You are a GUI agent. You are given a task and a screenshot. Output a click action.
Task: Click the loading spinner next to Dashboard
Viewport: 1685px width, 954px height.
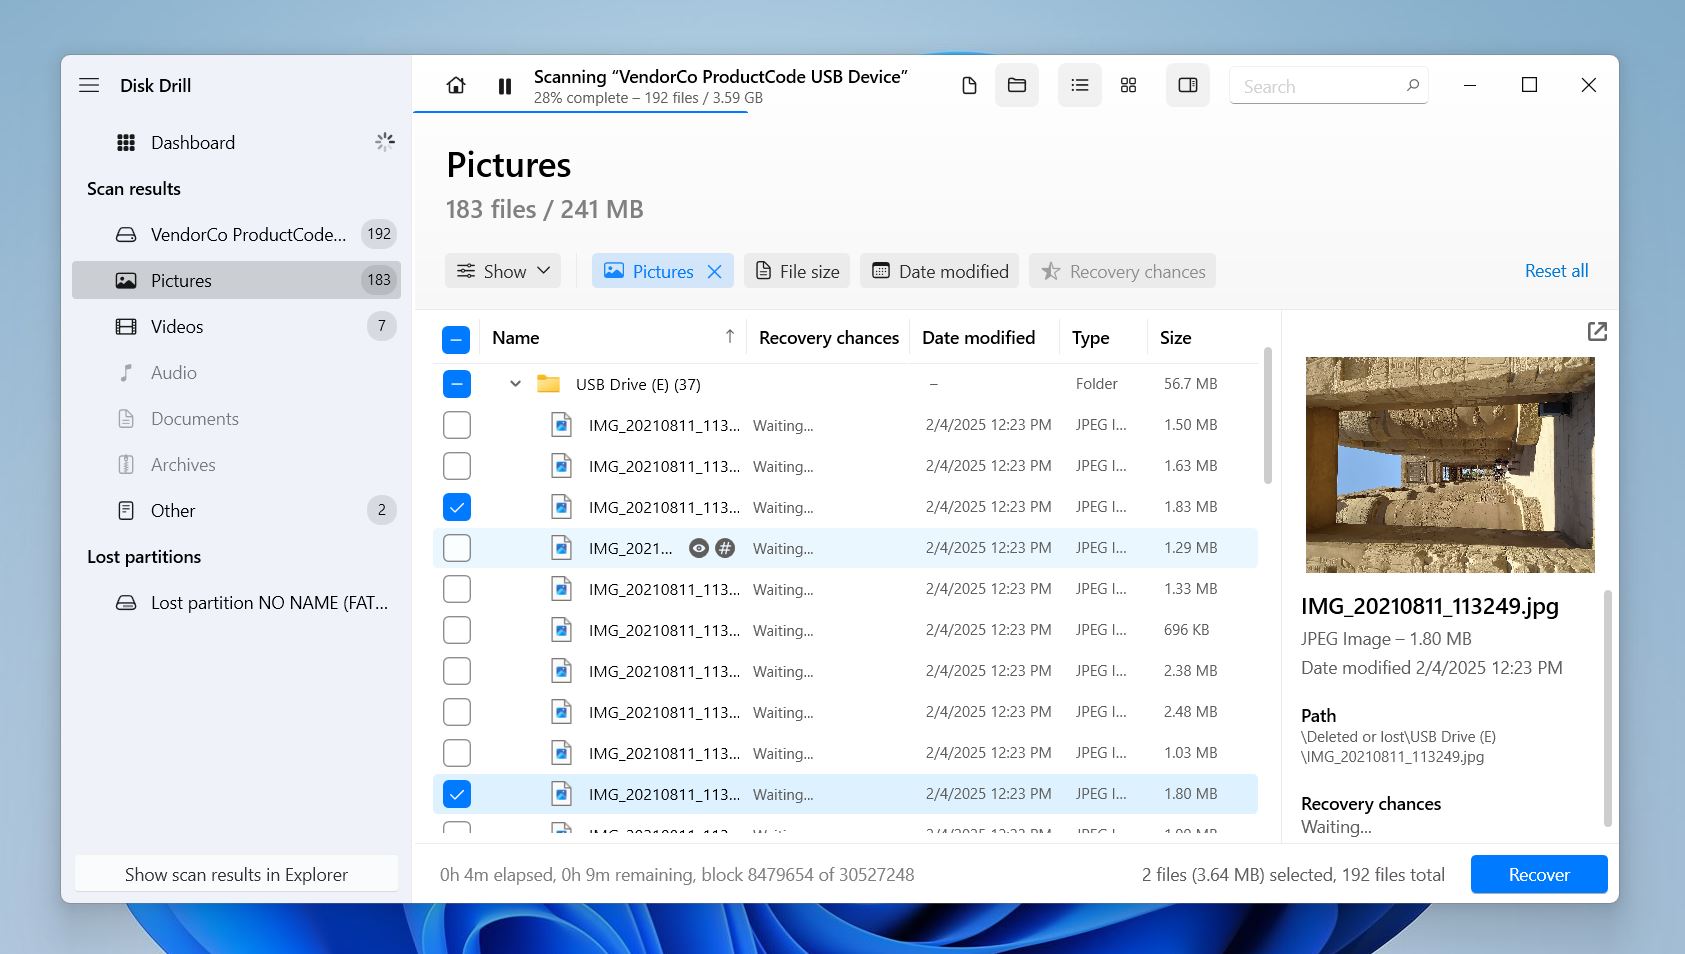(385, 142)
